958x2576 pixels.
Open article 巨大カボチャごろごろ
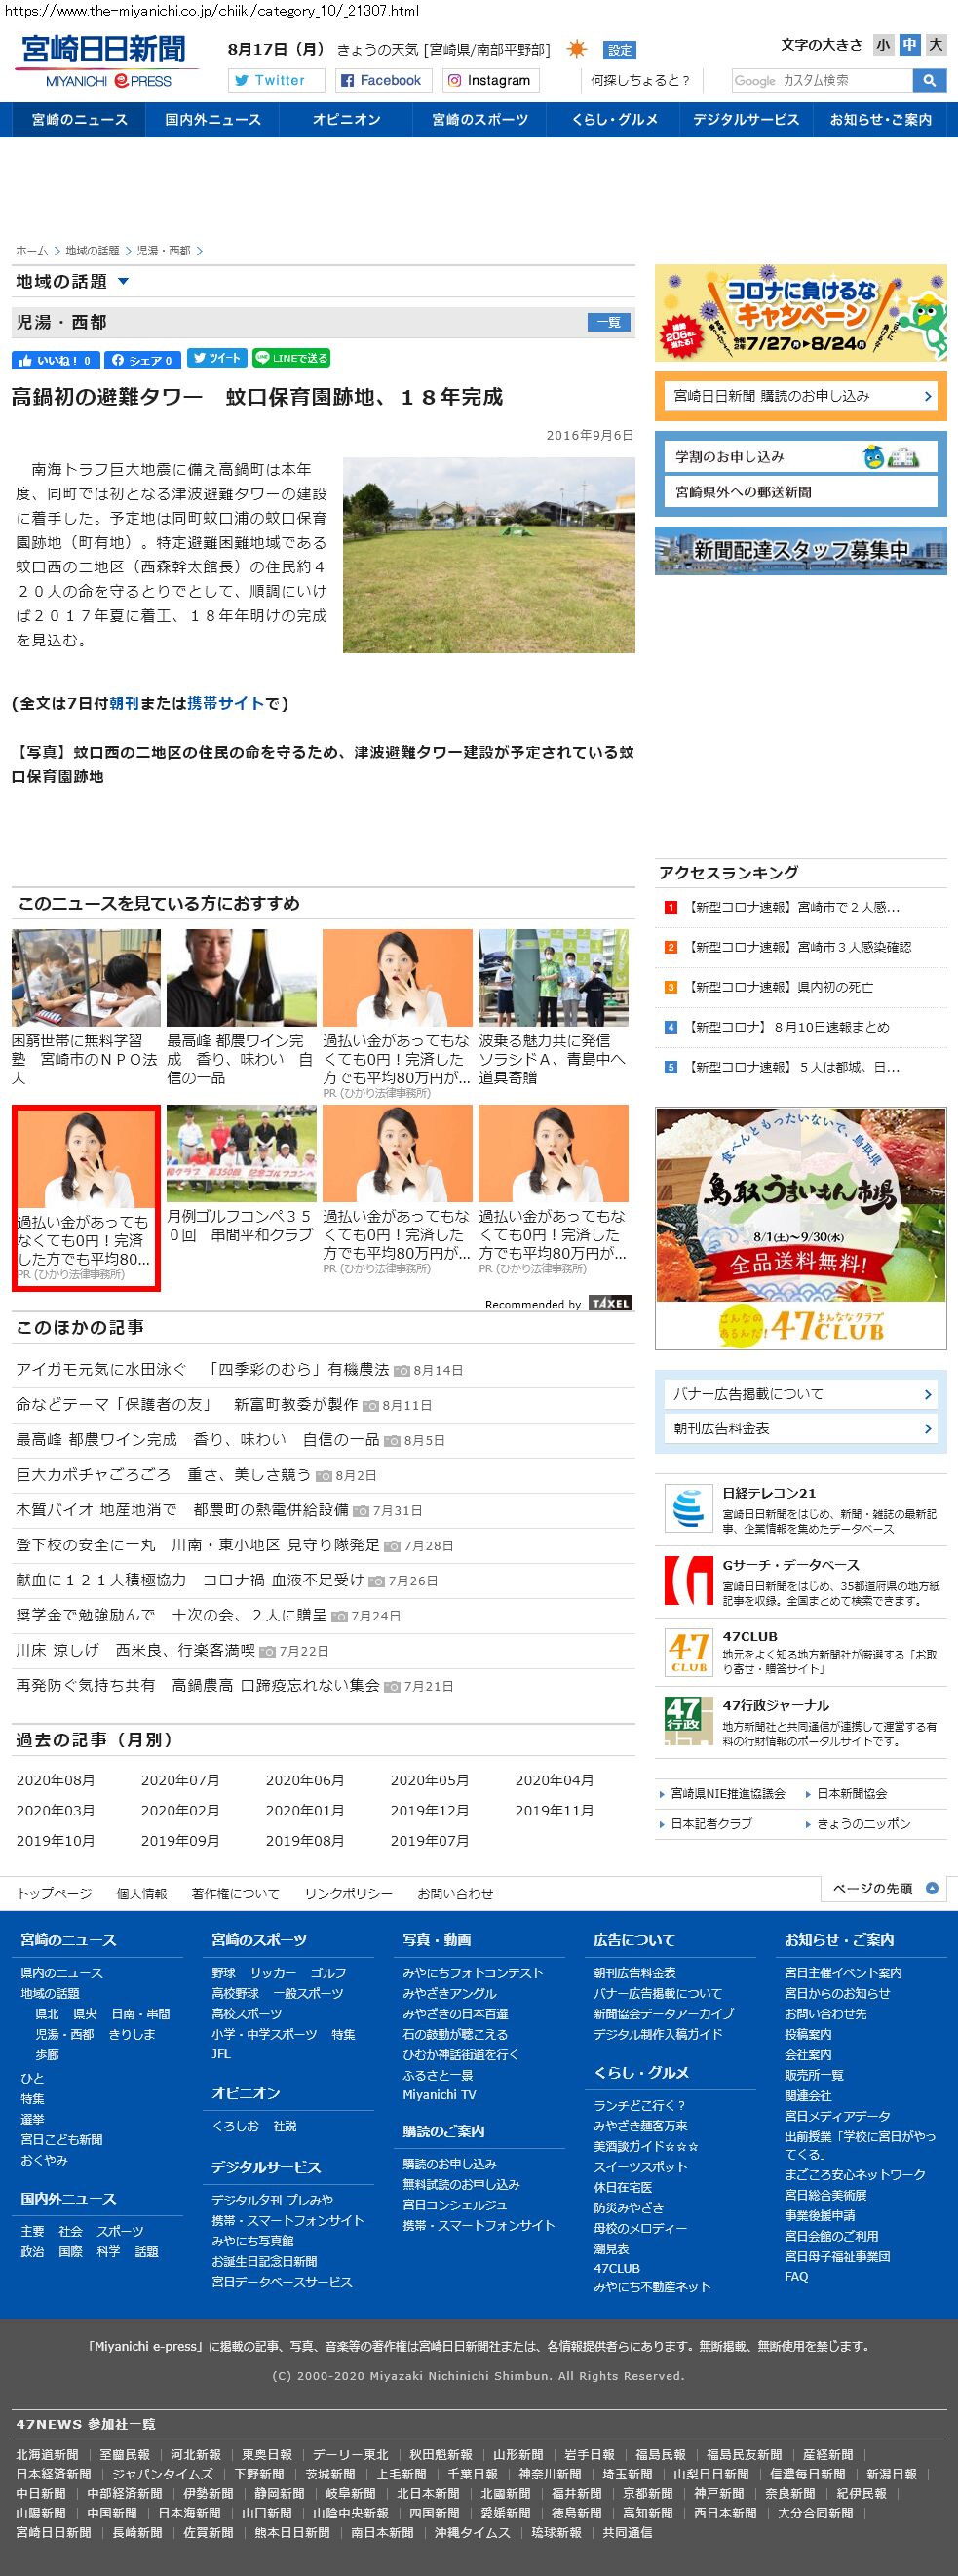(x=163, y=1474)
